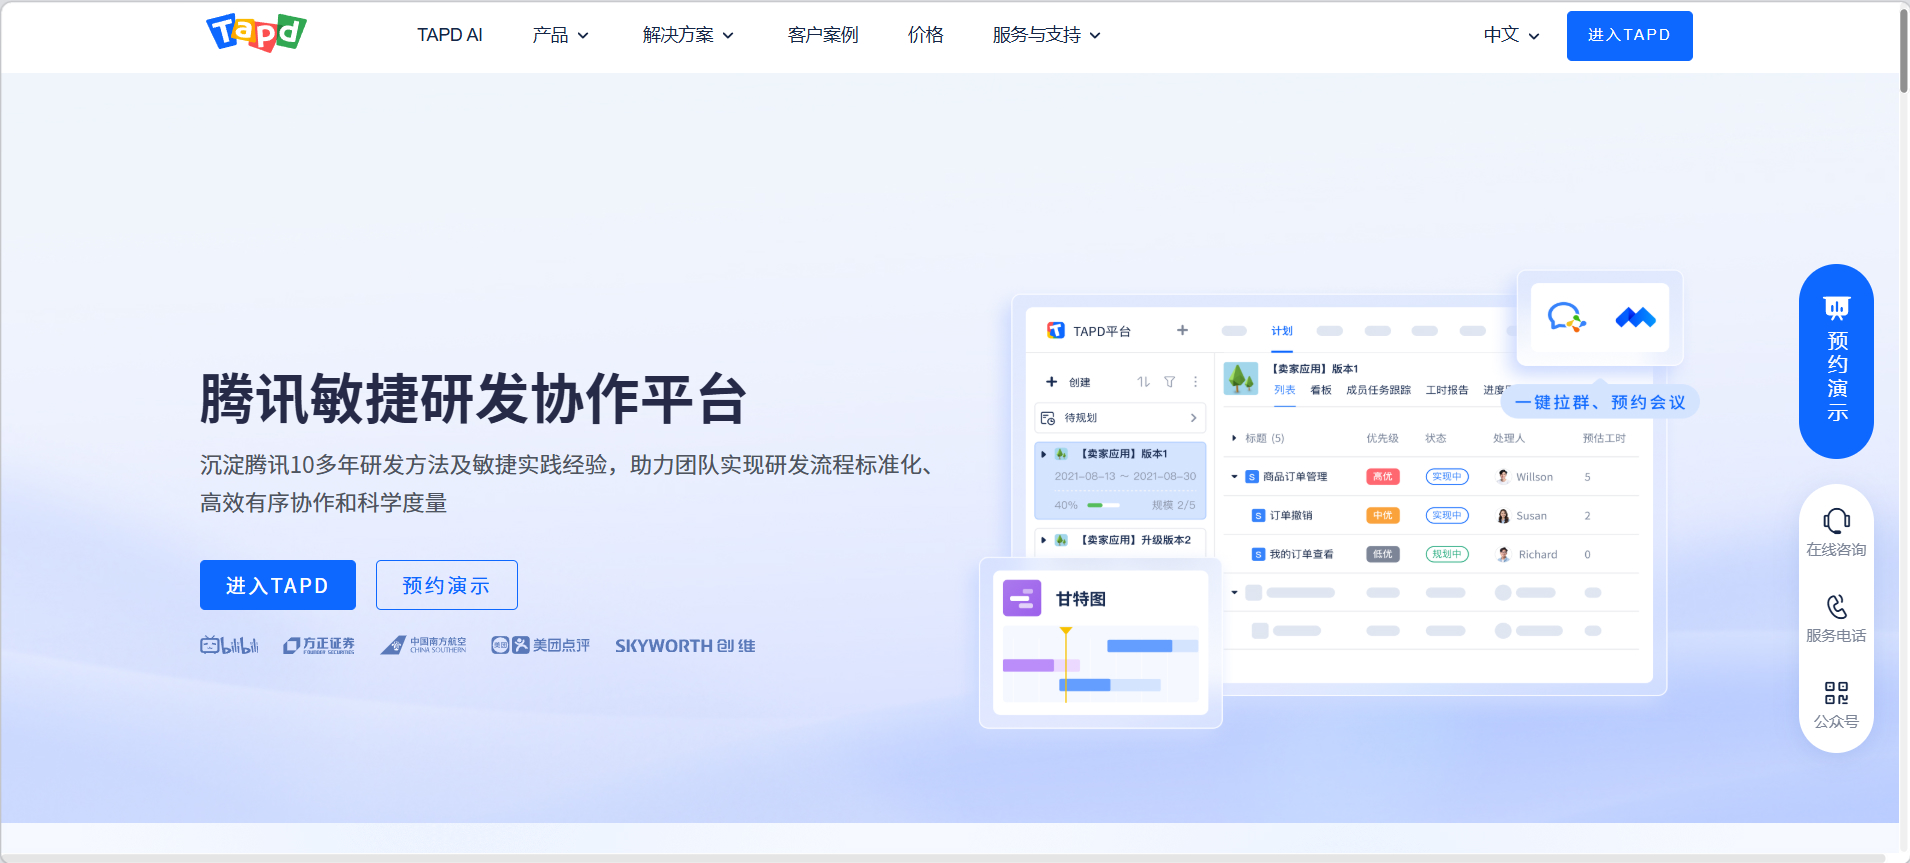The width and height of the screenshot is (1910, 863).
Task: Click the three-dot more icon beside 创建
Action: point(1195,382)
